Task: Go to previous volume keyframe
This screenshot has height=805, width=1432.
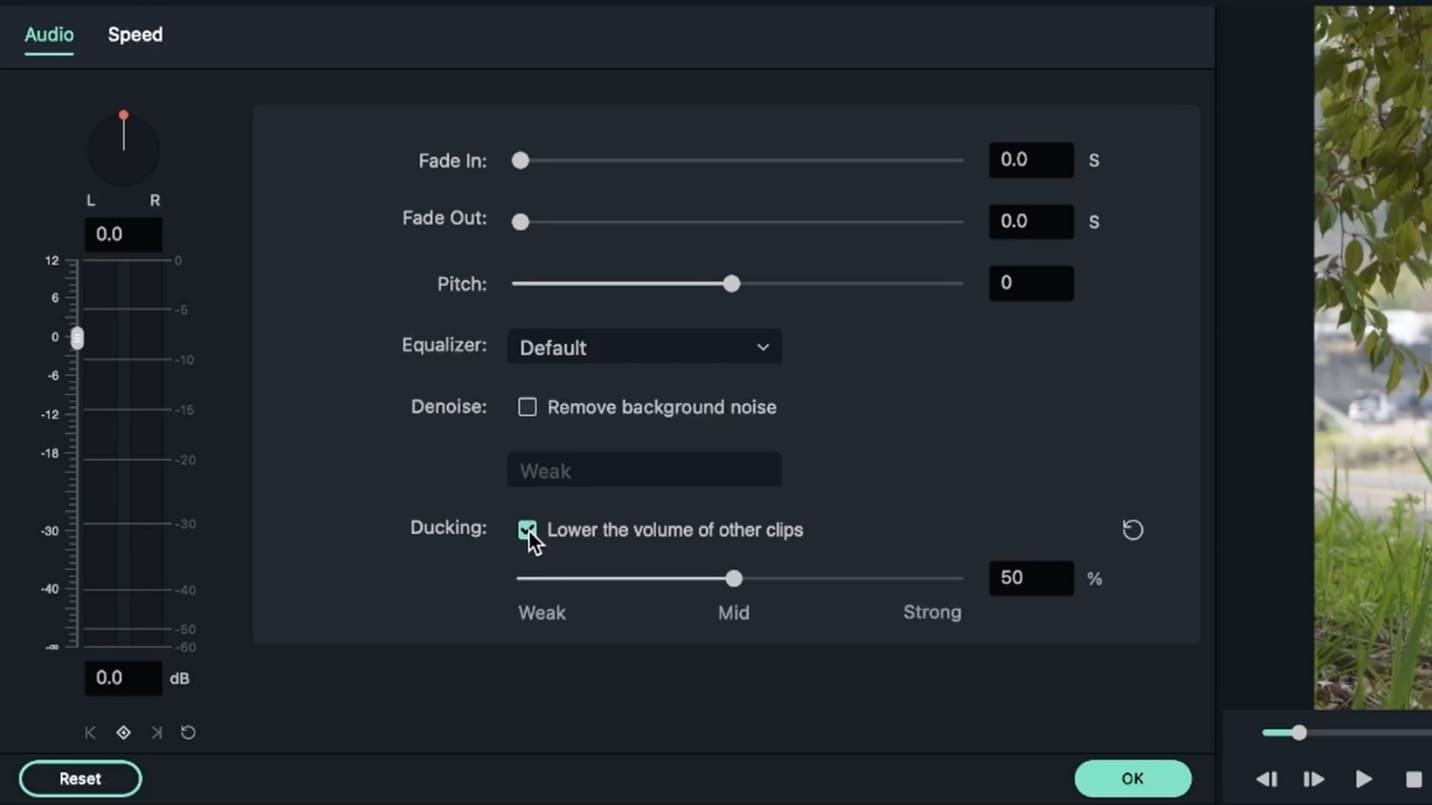Action: click(90, 733)
